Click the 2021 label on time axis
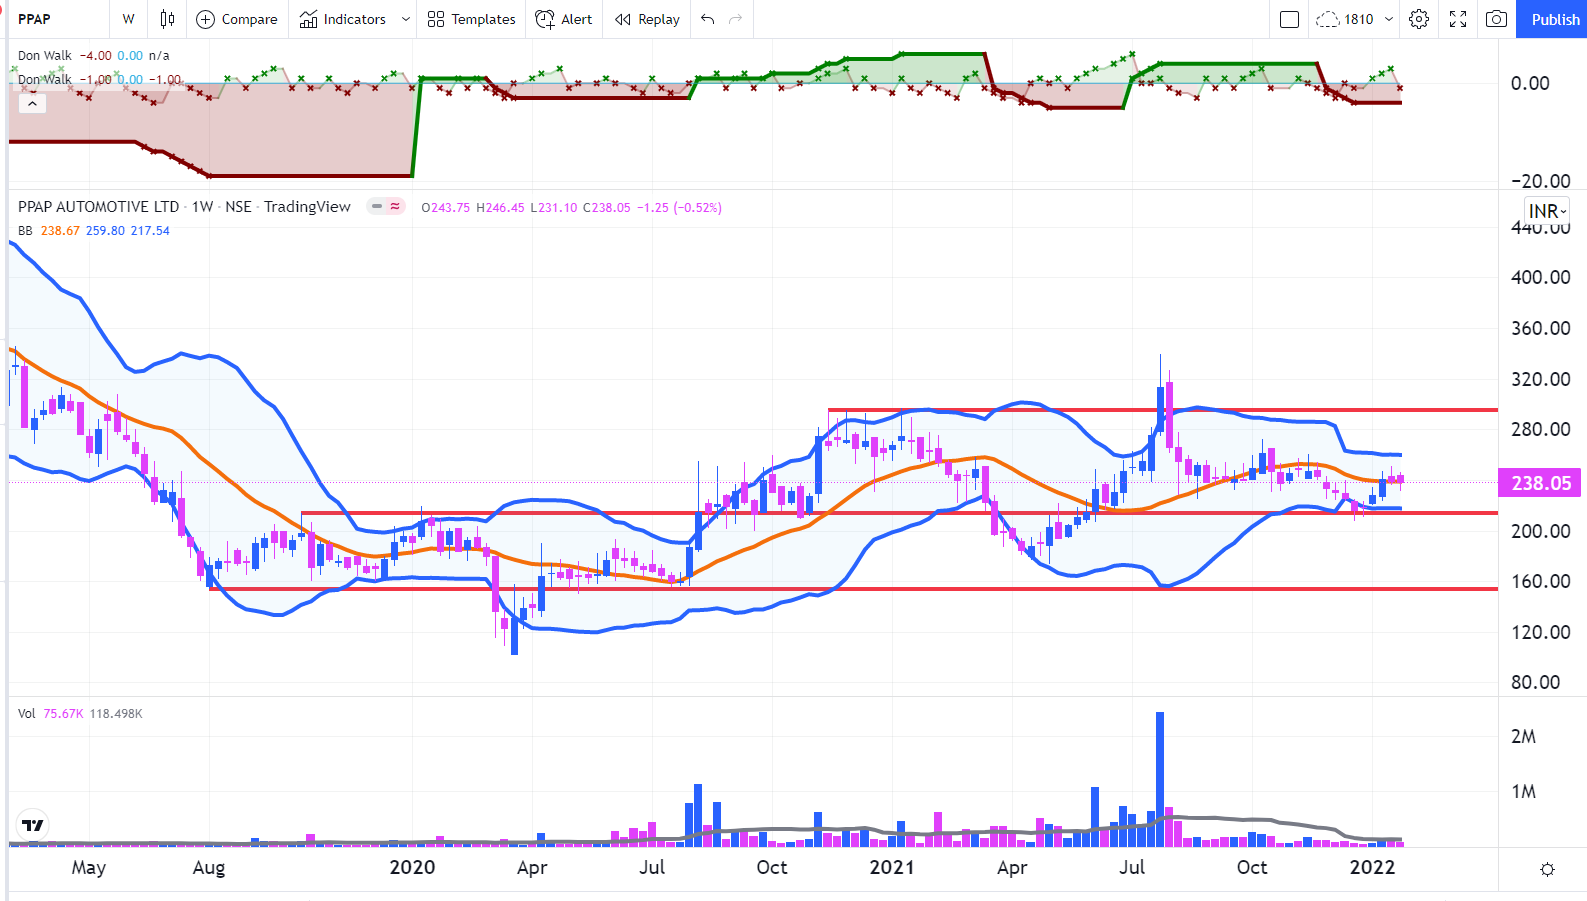 coord(892,868)
